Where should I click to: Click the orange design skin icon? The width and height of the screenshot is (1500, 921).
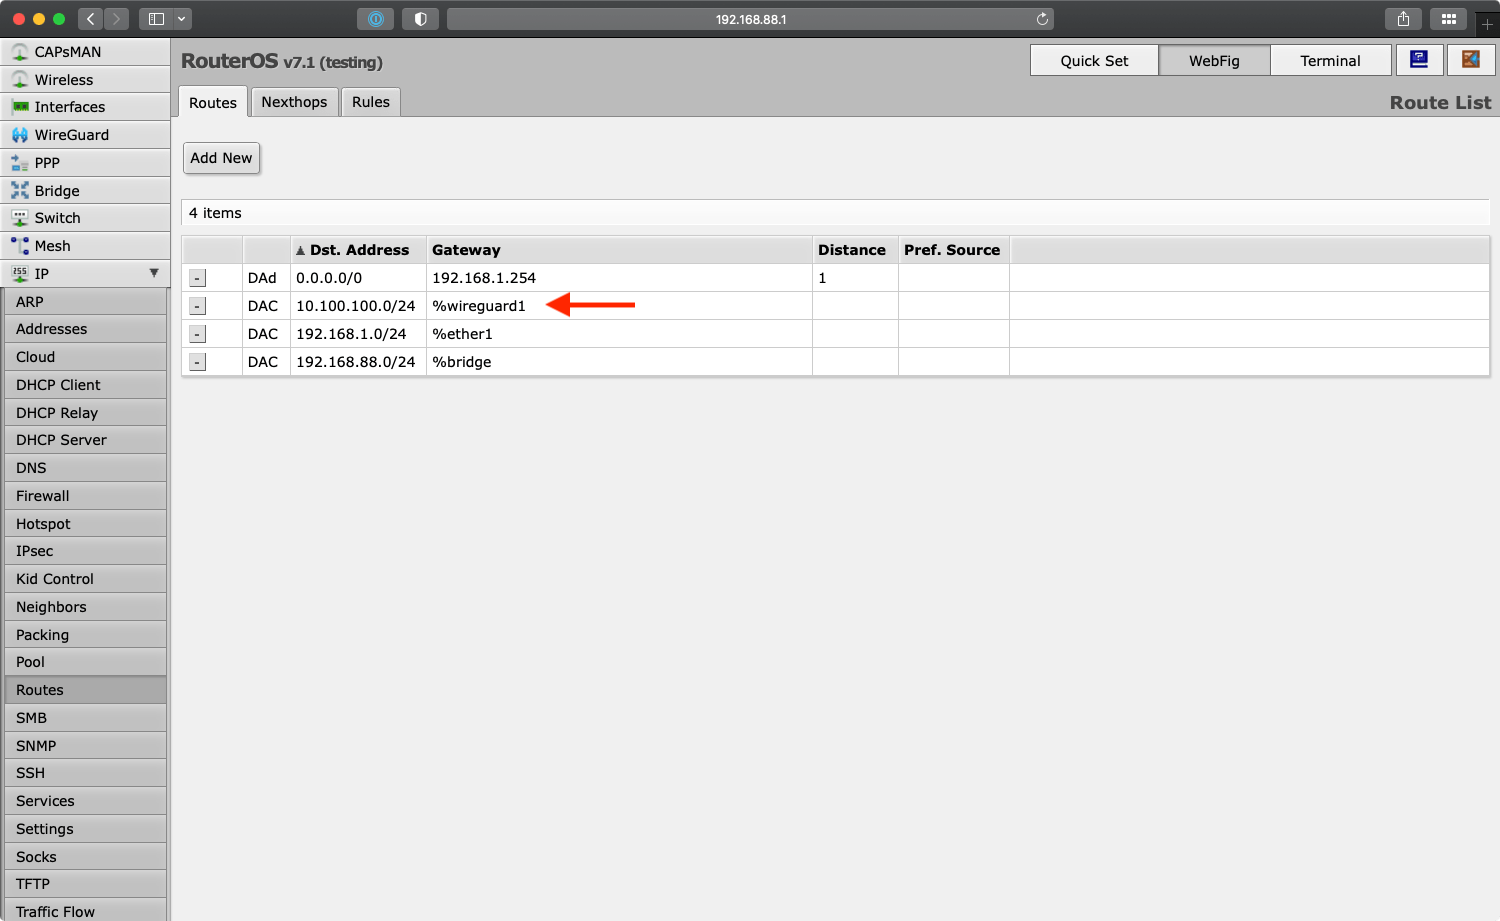(x=1471, y=60)
